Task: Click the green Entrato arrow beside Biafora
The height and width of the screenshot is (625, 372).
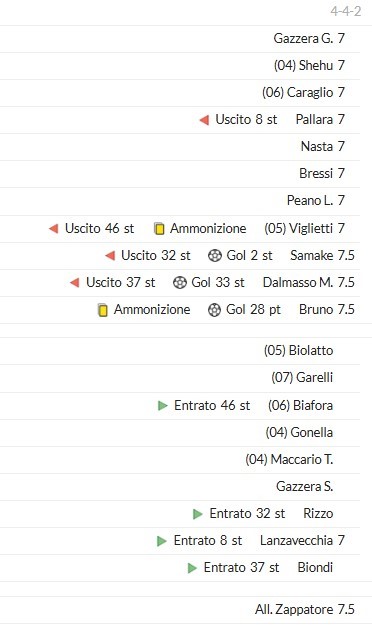Action: click(162, 406)
